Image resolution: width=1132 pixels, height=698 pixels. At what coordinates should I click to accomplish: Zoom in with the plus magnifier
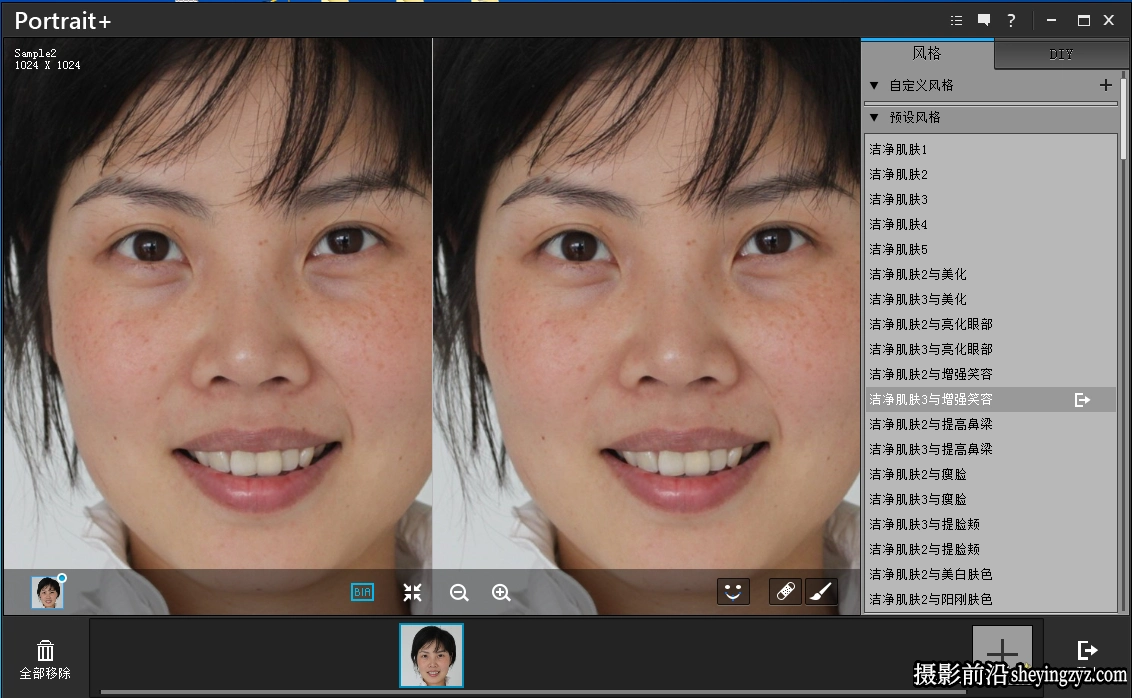pos(501,593)
